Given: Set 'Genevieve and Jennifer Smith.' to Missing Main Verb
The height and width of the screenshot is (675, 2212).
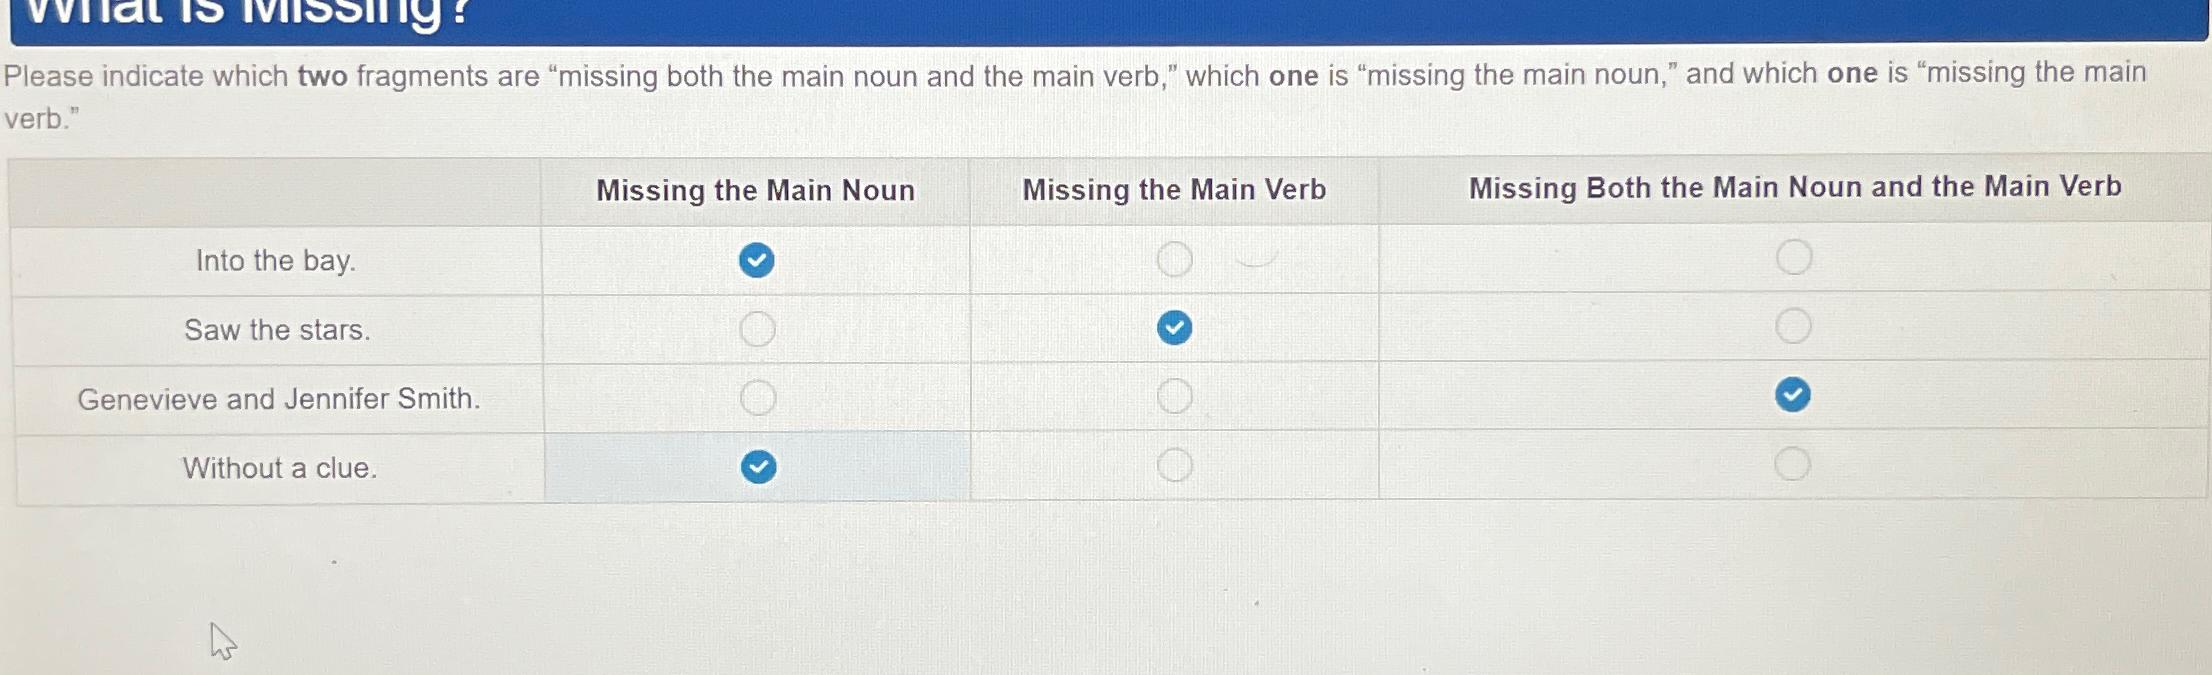Looking at the screenshot, I should pos(1174,396).
